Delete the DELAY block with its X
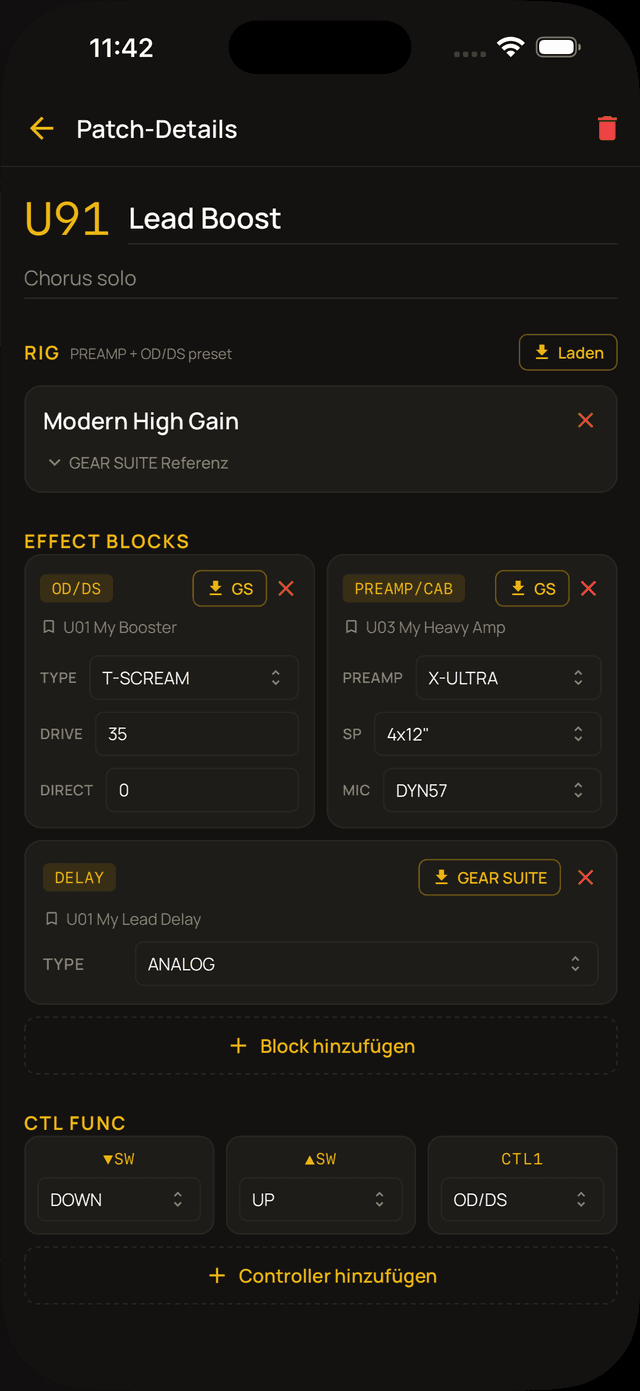 coord(585,877)
